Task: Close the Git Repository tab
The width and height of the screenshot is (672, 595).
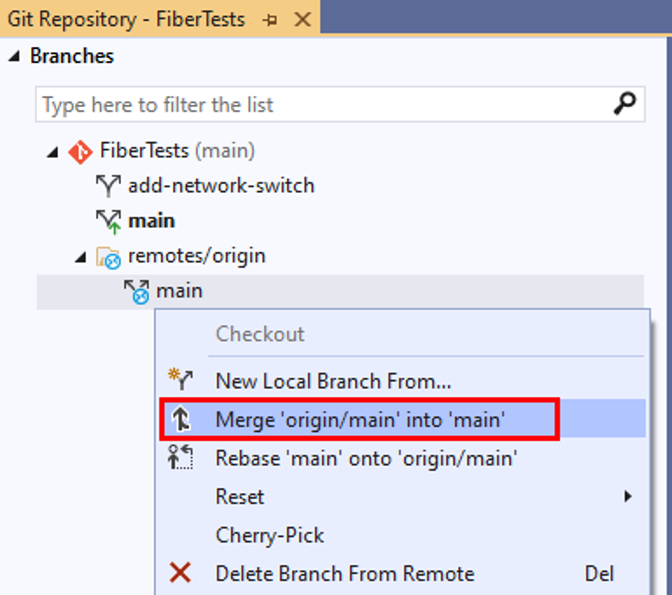Action: pyautogui.click(x=303, y=20)
